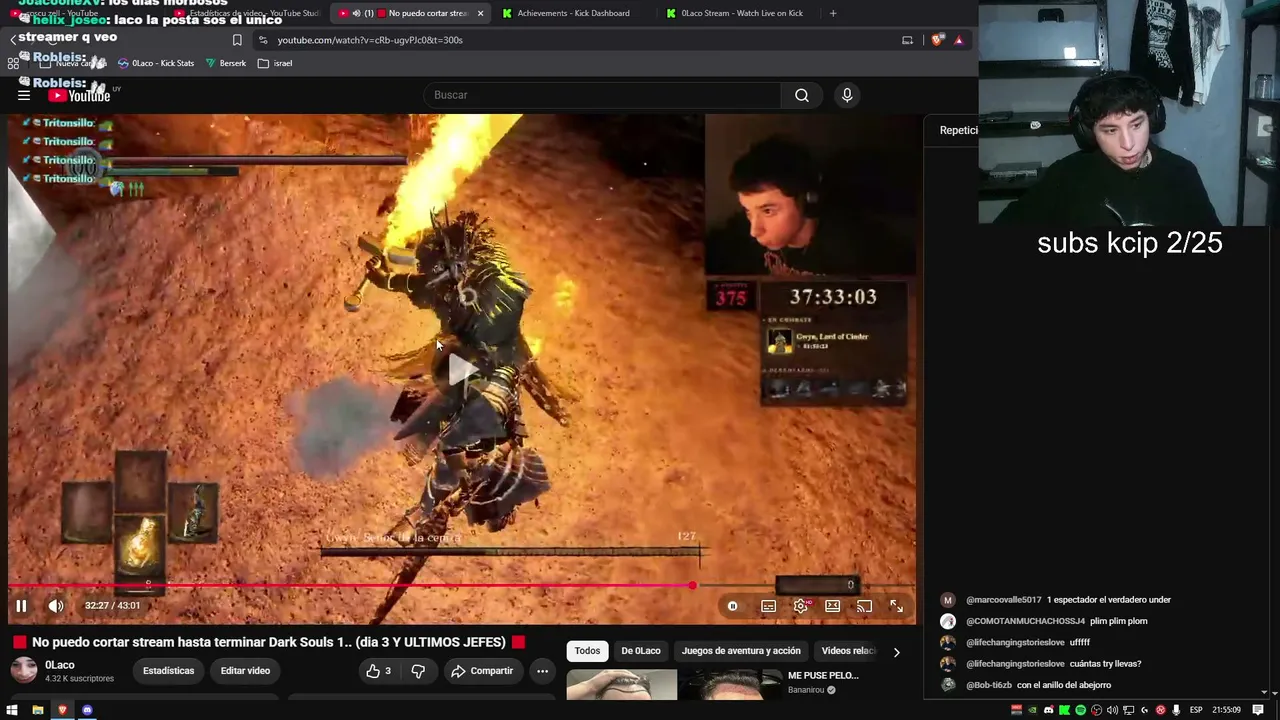Open the Compartir share dialog
1280x720 pixels.
tap(482, 671)
